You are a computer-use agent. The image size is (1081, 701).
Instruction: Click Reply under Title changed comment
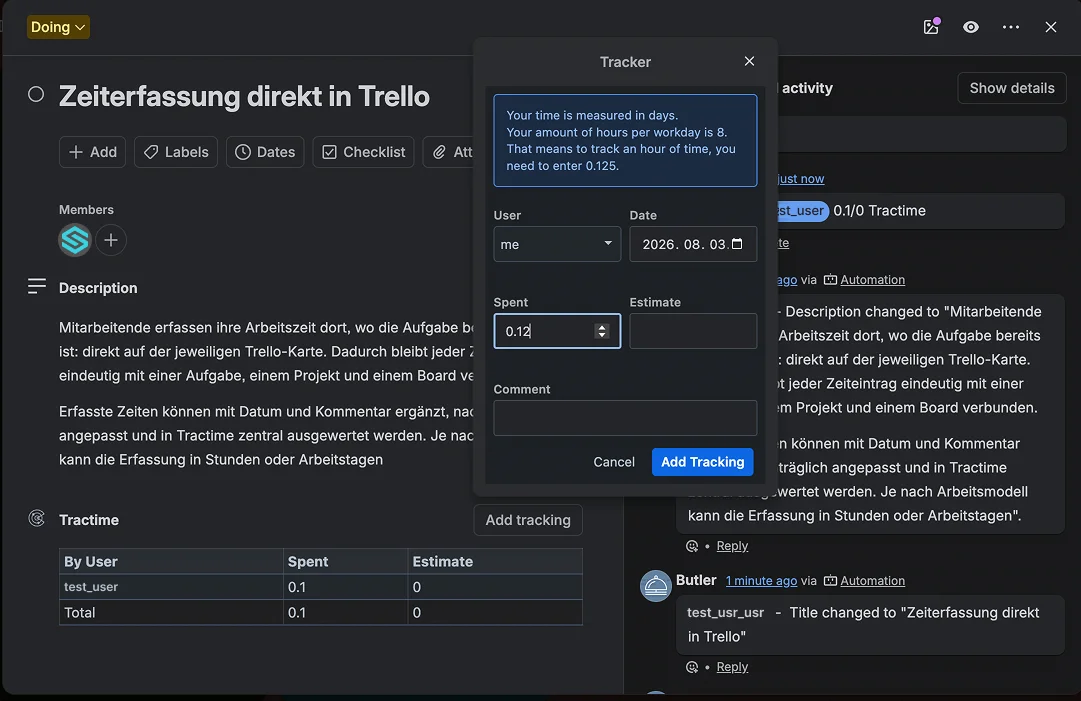click(x=731, y=667)
